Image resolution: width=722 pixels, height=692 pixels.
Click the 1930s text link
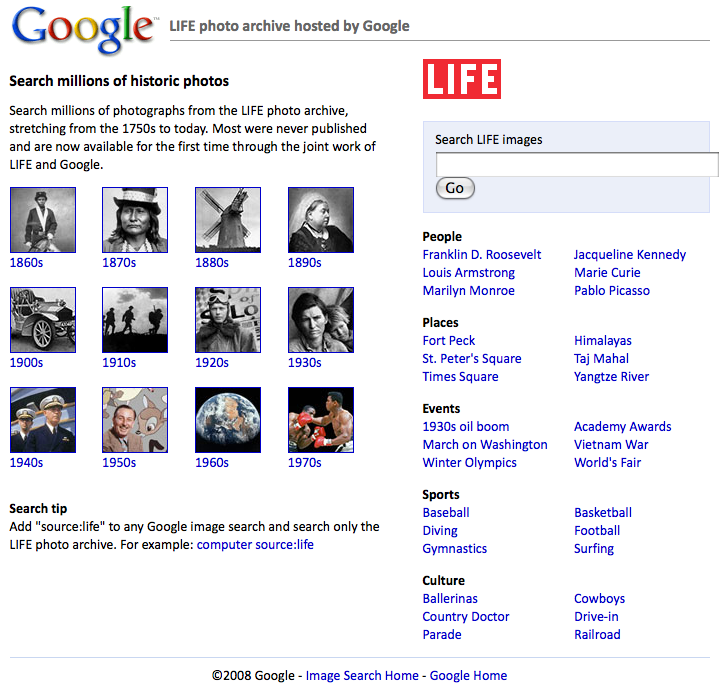(305, 363)
